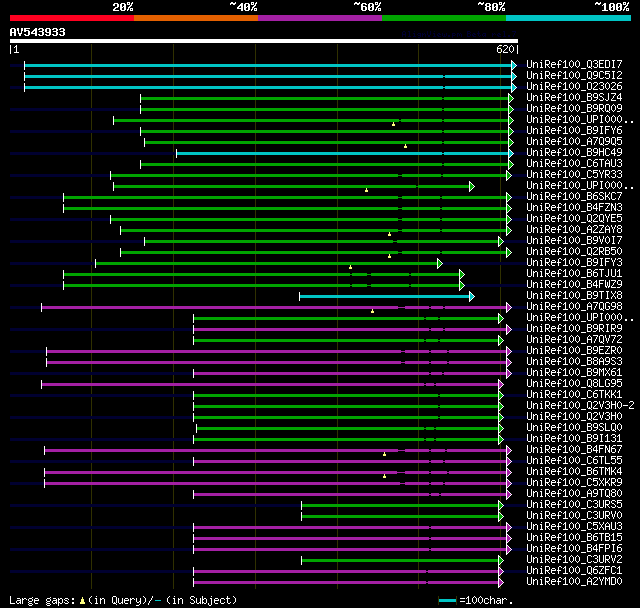Click the arrowhead ending the UniRef100_Q3EDI7 alignment

[x=514, y=65]
